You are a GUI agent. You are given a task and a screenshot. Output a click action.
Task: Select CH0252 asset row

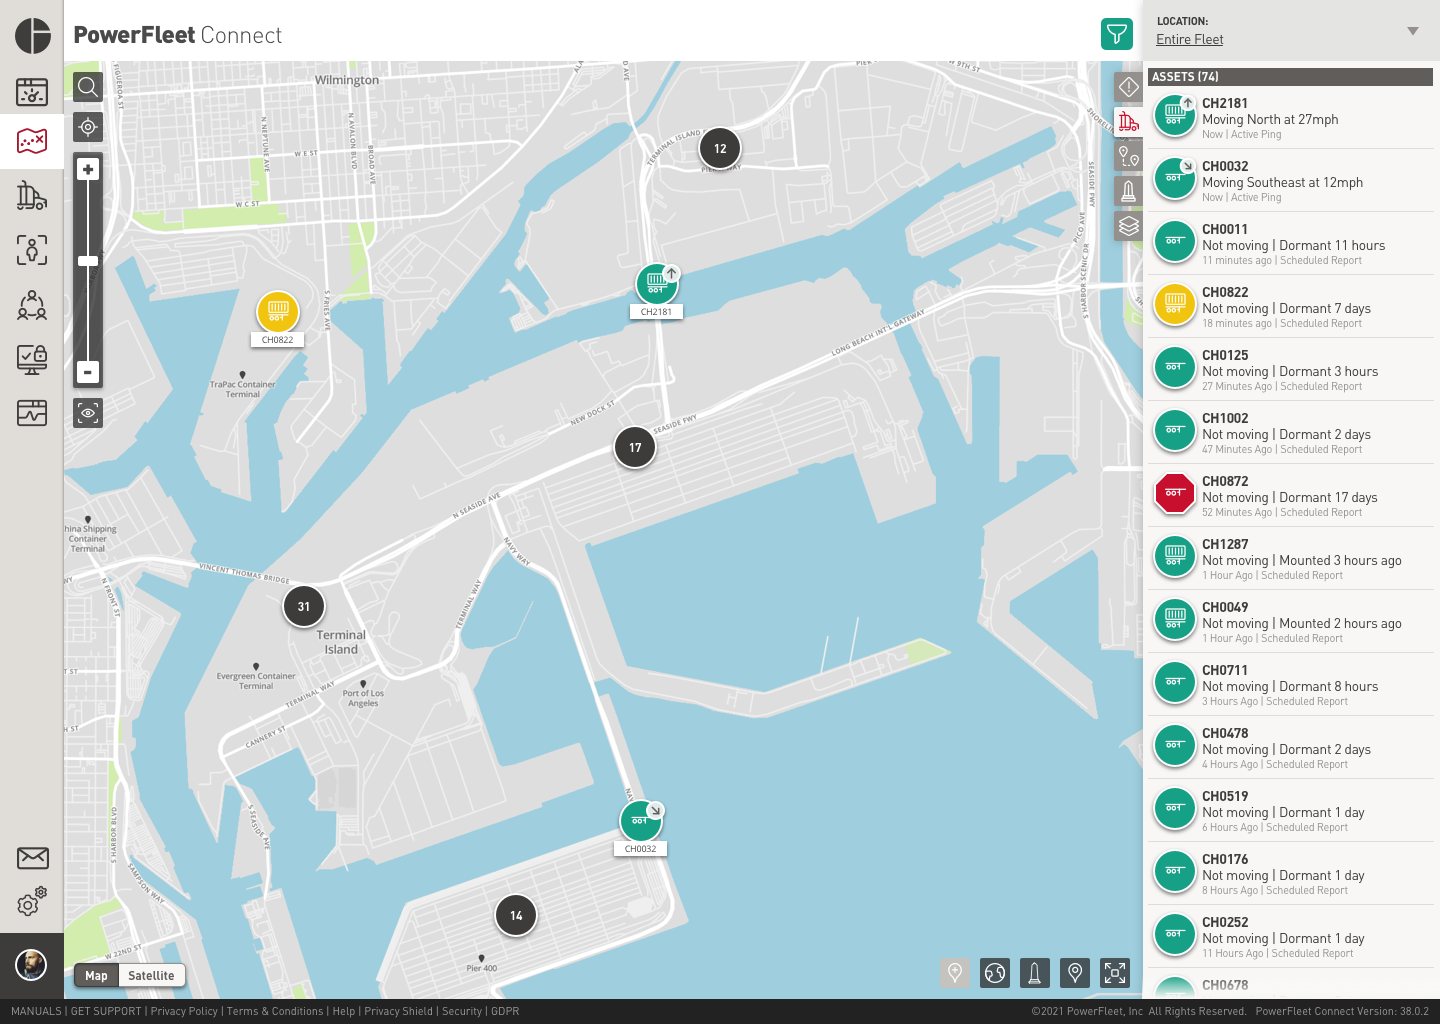click(x=1290, y=937)
